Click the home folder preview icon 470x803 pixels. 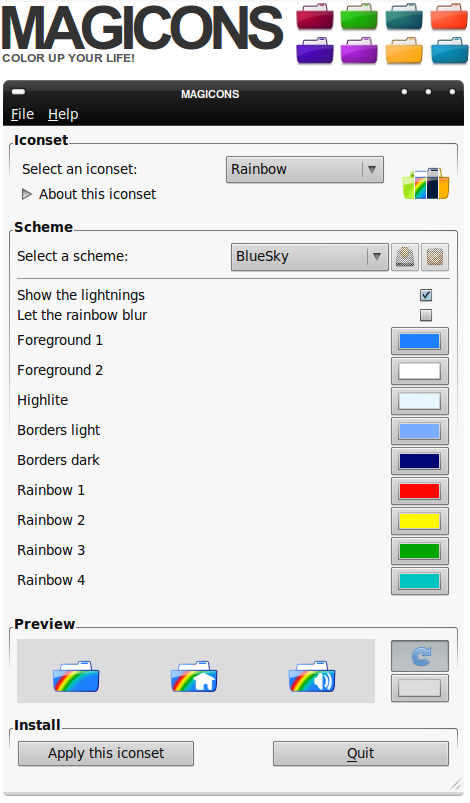pos(194,676)
